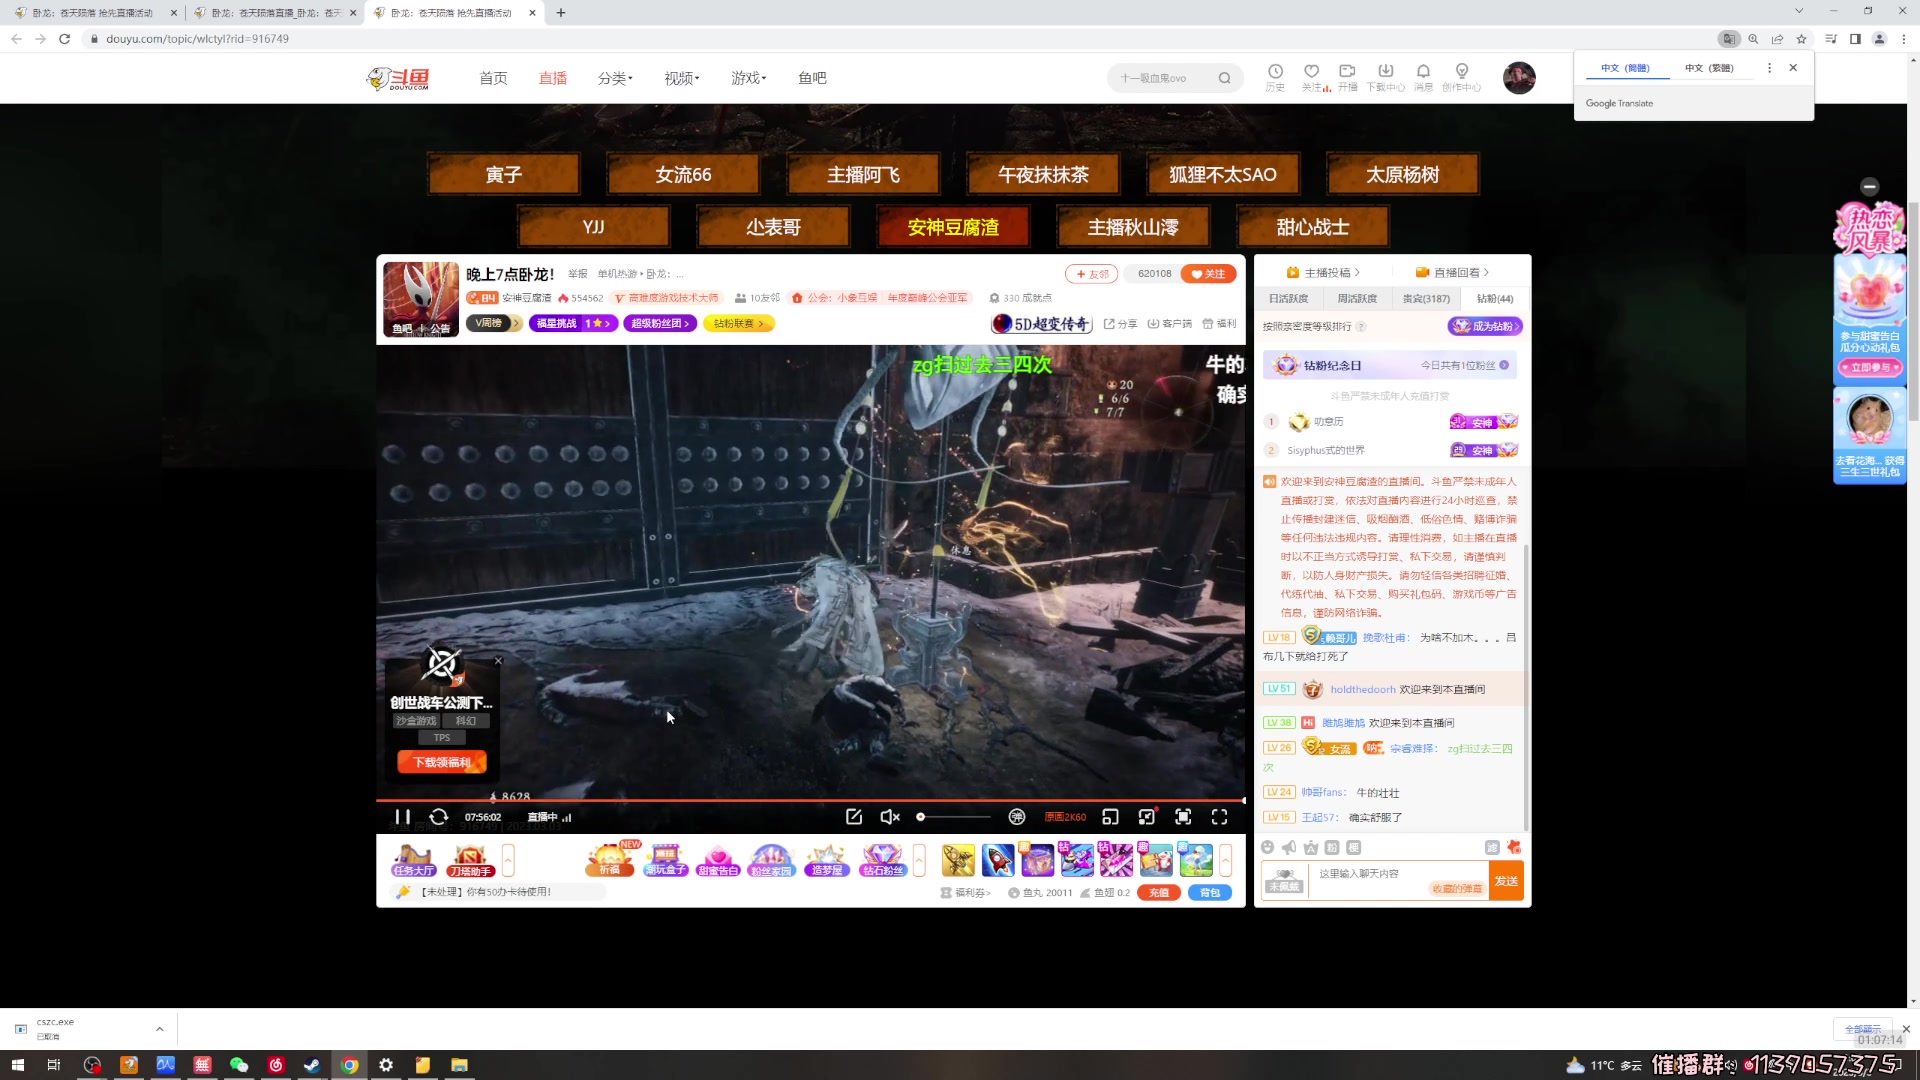Select the 钻粉(44) tab
The height and width of the screenshot is (1080, 1920).
[x=1495, y=298]
